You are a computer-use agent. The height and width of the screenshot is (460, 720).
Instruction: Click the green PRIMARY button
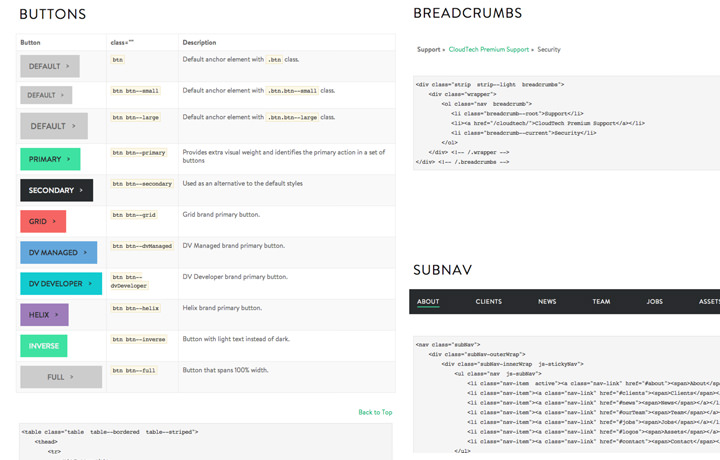50,159
